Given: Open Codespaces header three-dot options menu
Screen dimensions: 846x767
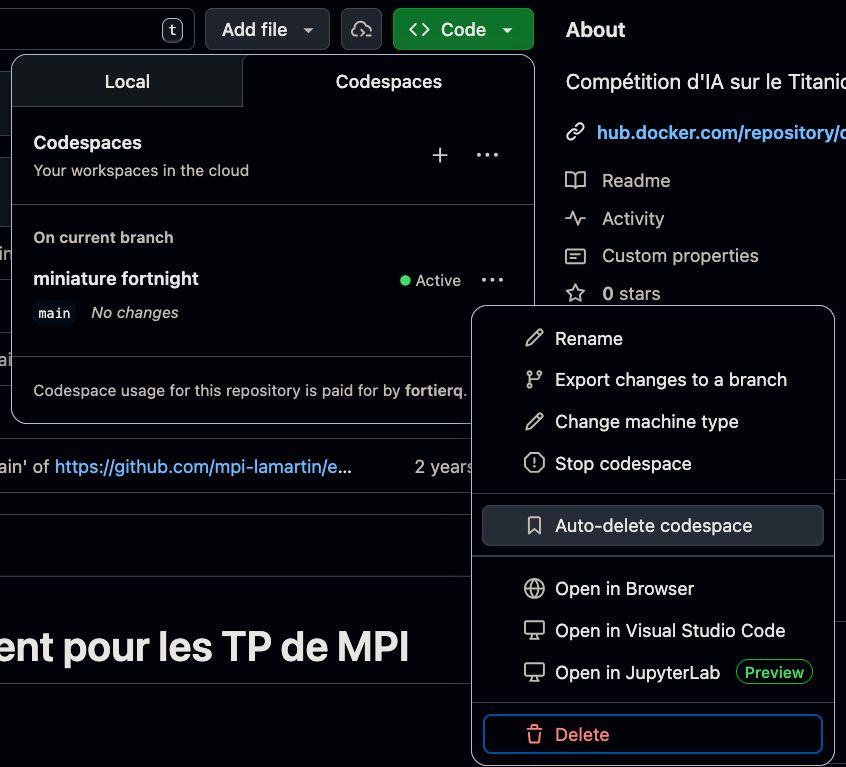Looking at the screenshot, I should coord(487,155).
